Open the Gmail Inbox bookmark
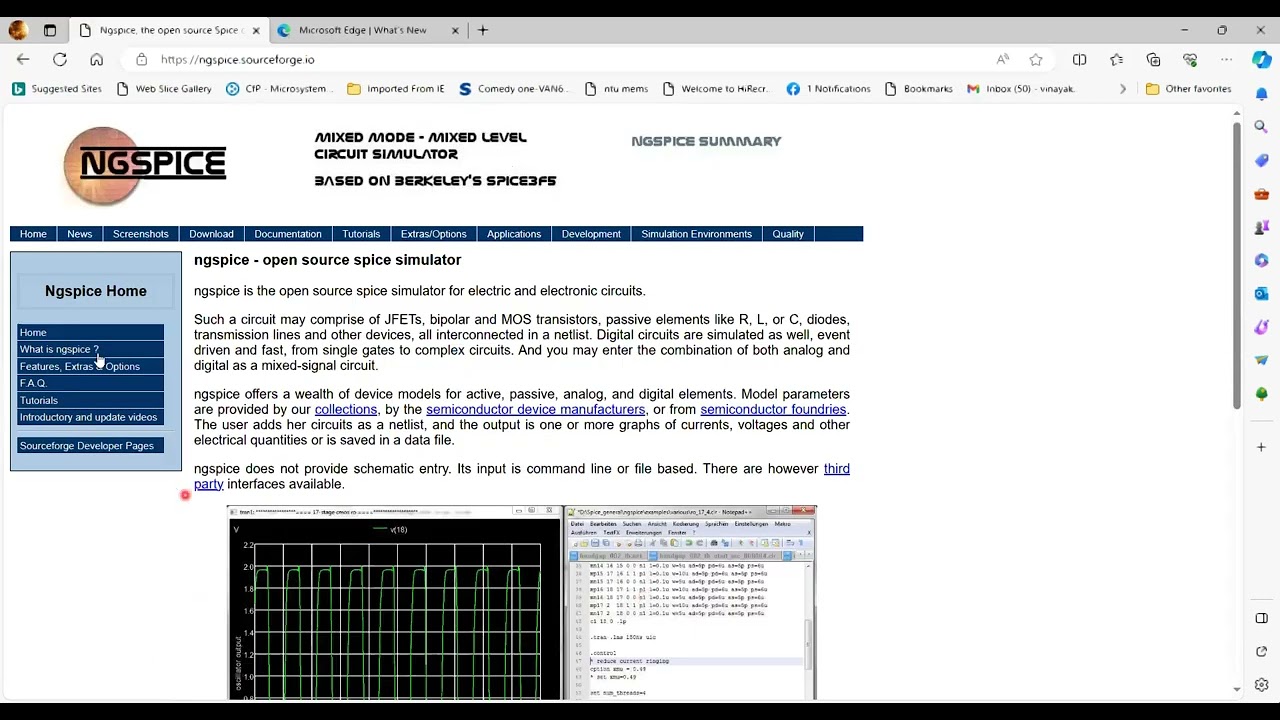Screen dimensions: 1280x720 click(1021, 89)
